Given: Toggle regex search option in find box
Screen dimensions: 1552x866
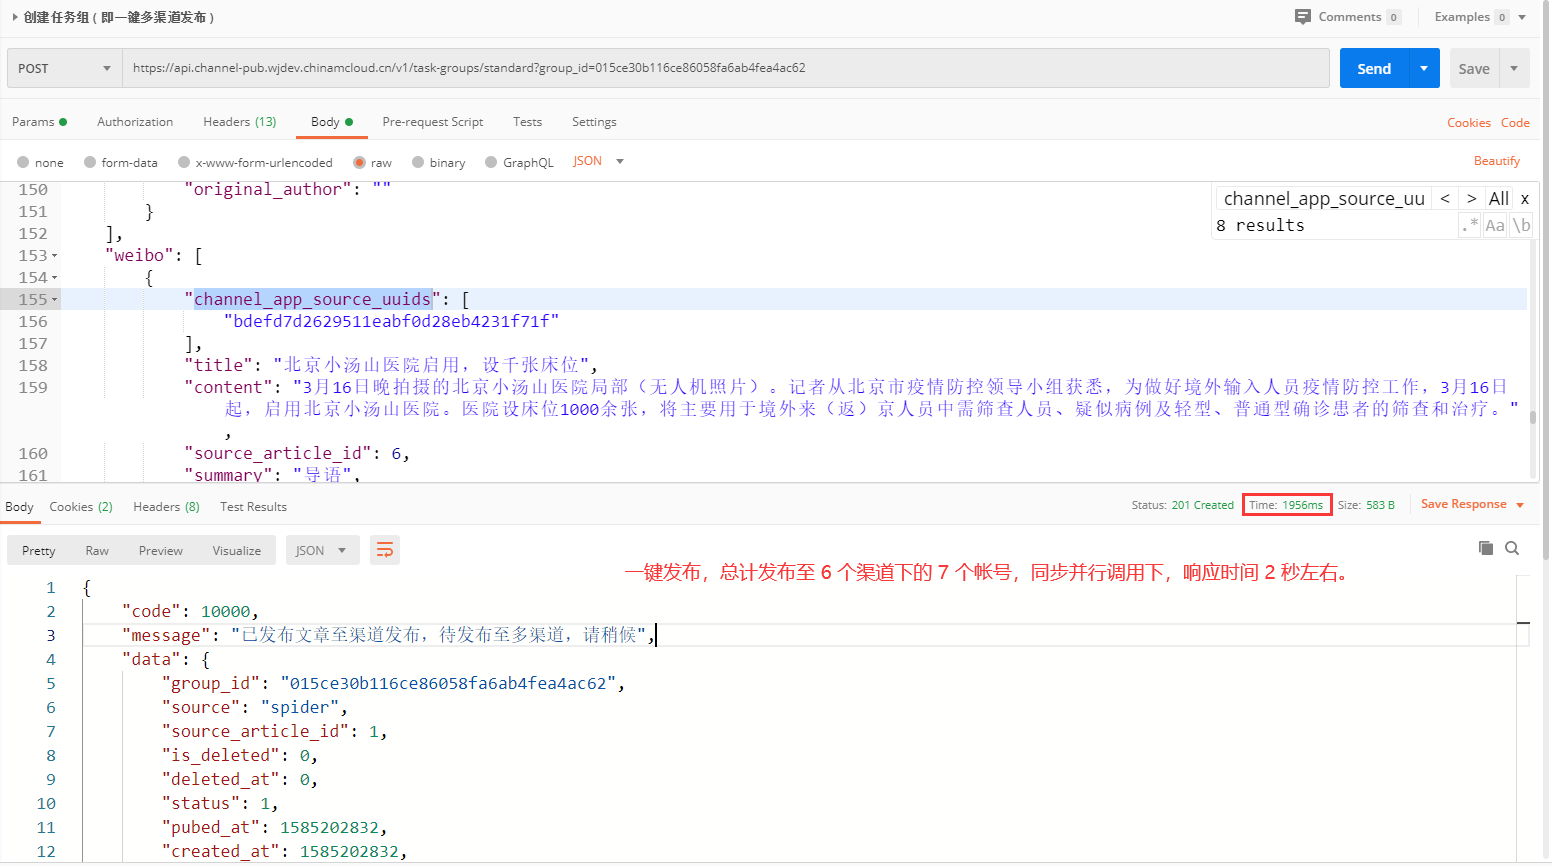Looking at the screenshot, I should pos(1468,226).
